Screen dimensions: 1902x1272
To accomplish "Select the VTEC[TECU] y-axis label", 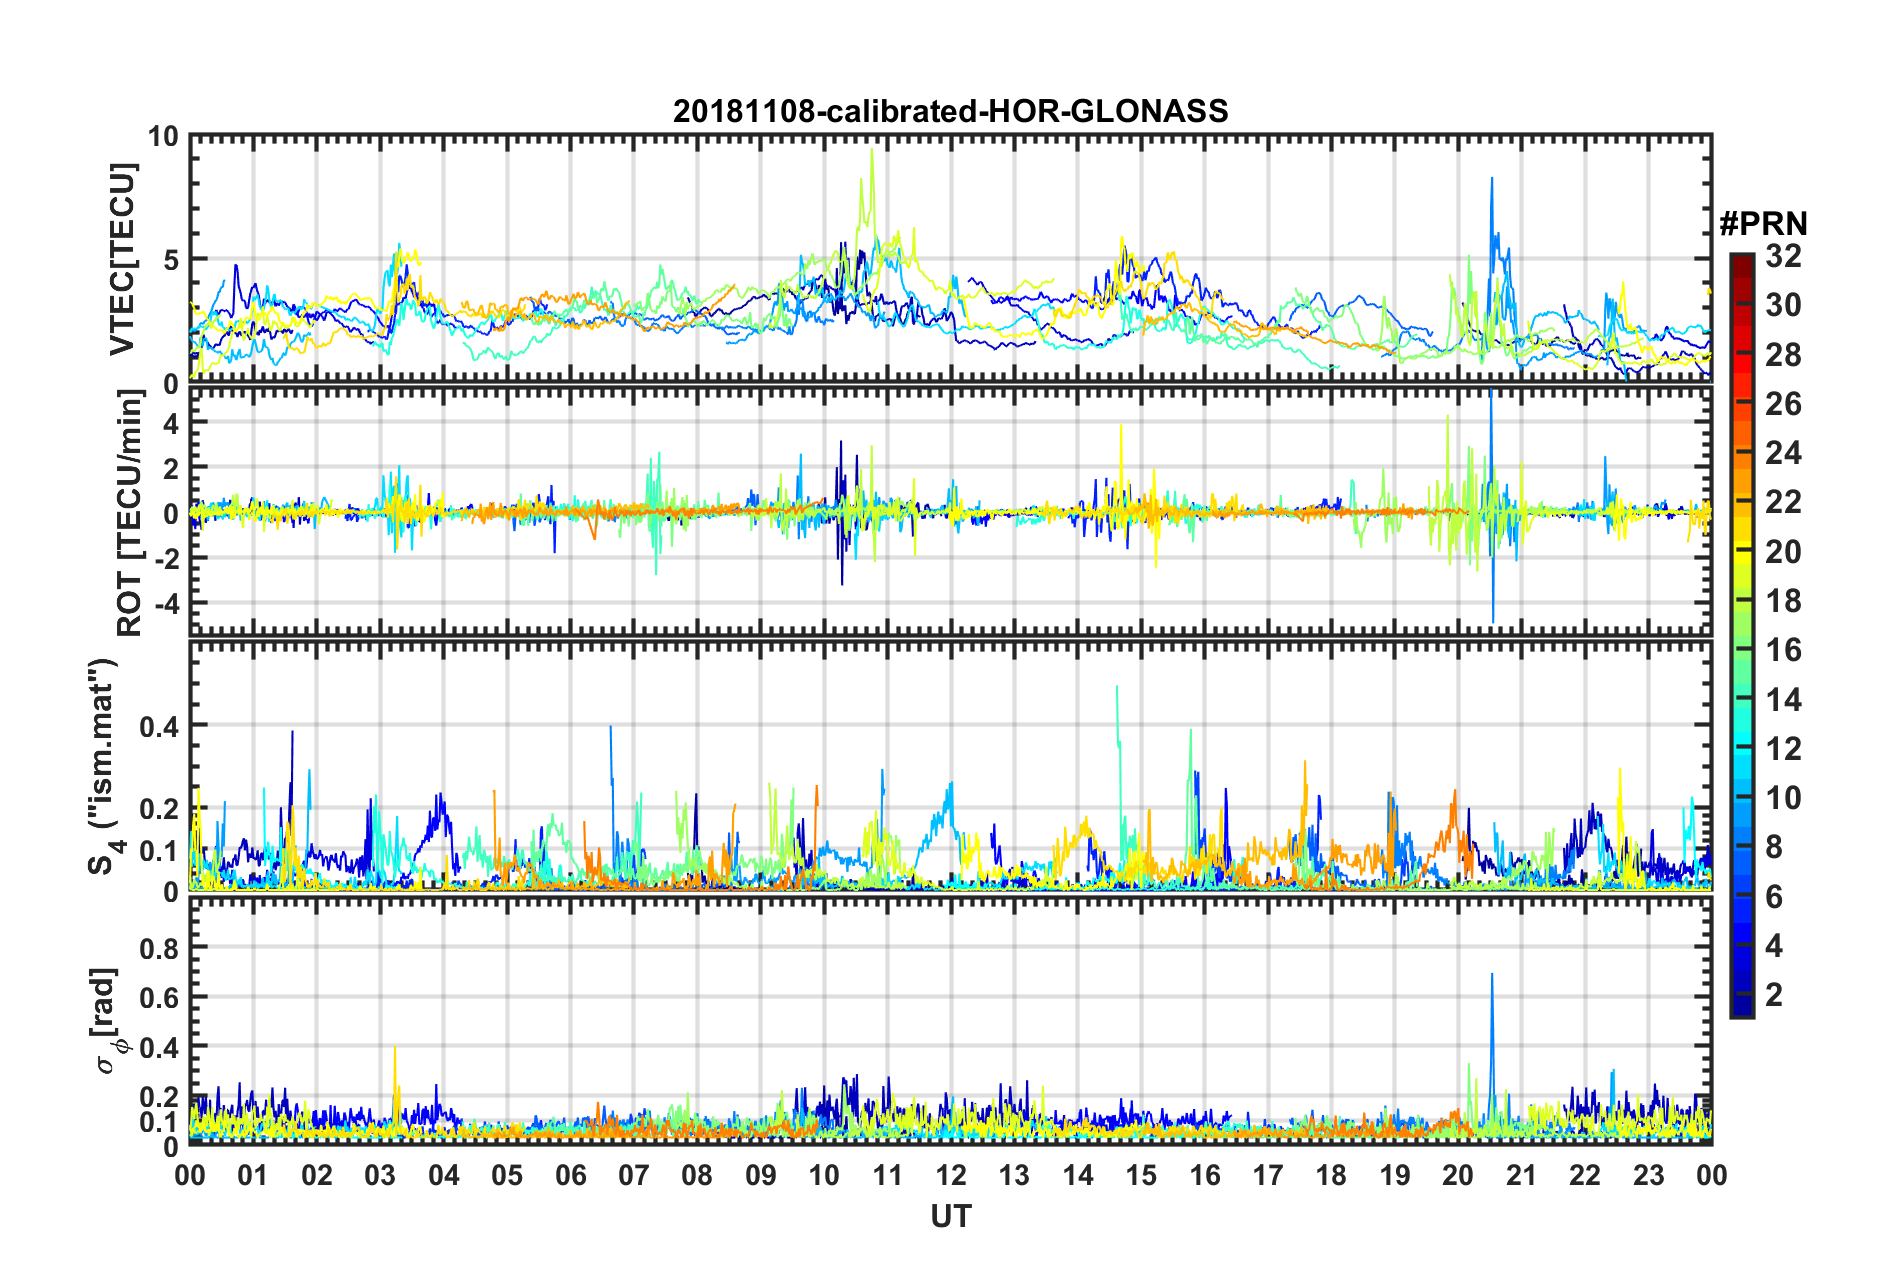I will [x=122, y=259].
